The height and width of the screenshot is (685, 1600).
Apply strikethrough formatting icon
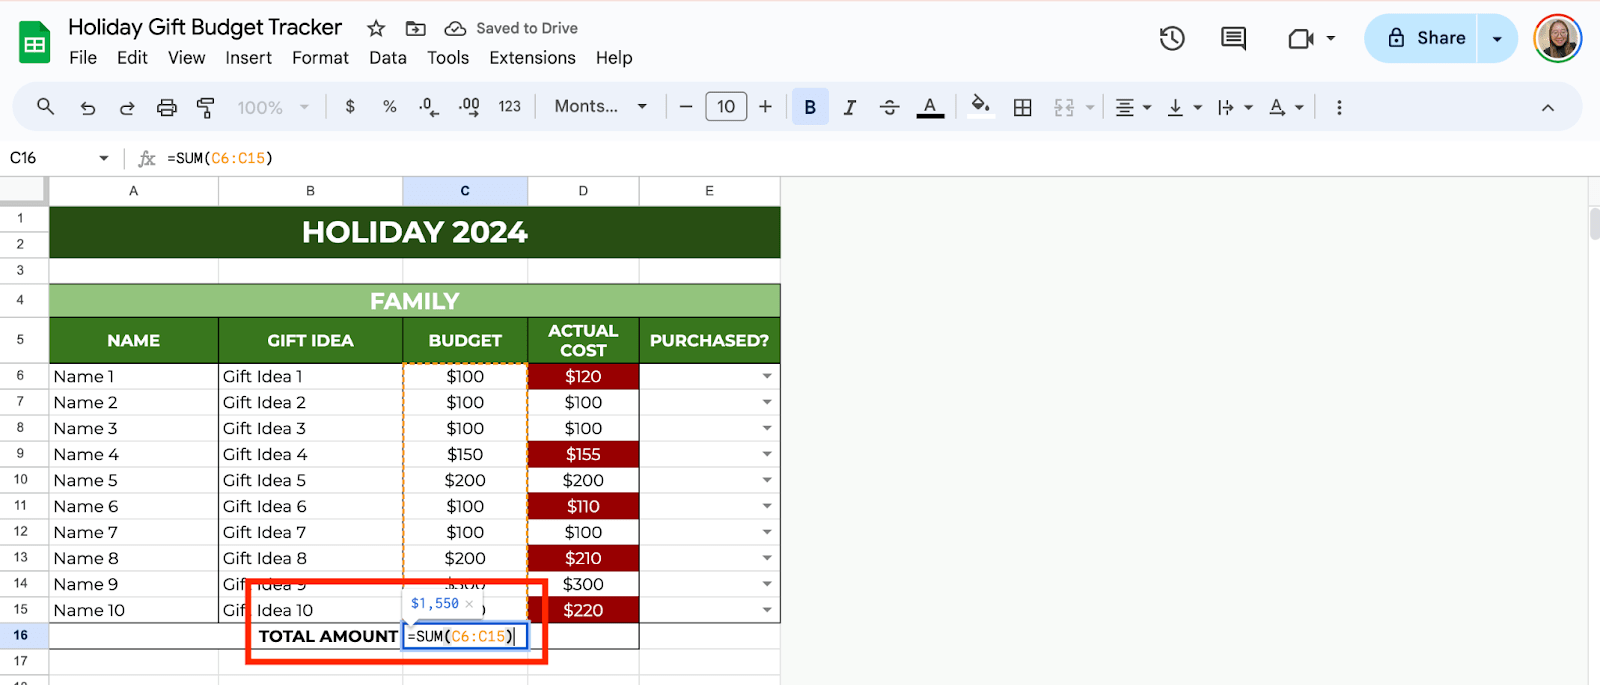(x=889, y=107)
